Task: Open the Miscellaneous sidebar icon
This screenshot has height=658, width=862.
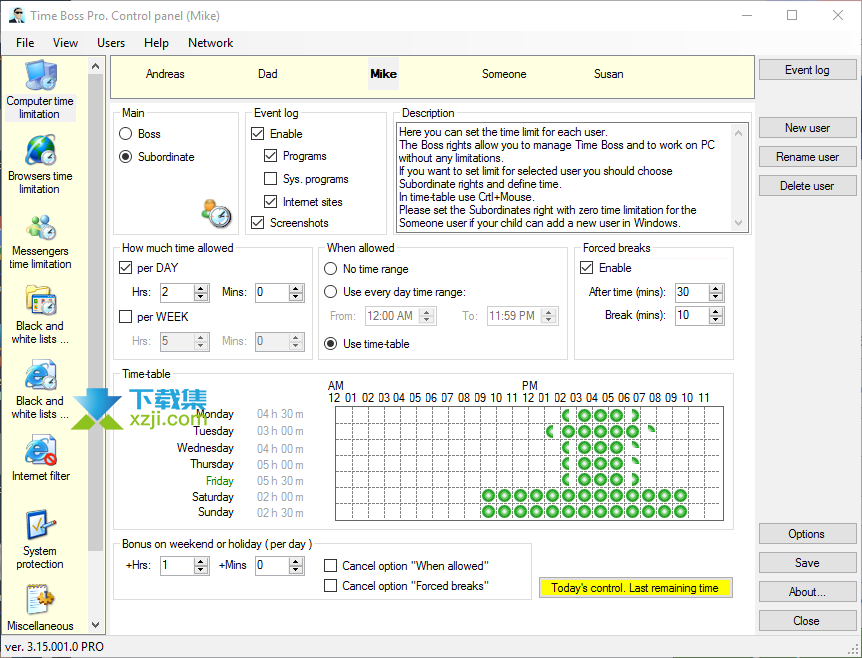Action: (x=41, y=600)
